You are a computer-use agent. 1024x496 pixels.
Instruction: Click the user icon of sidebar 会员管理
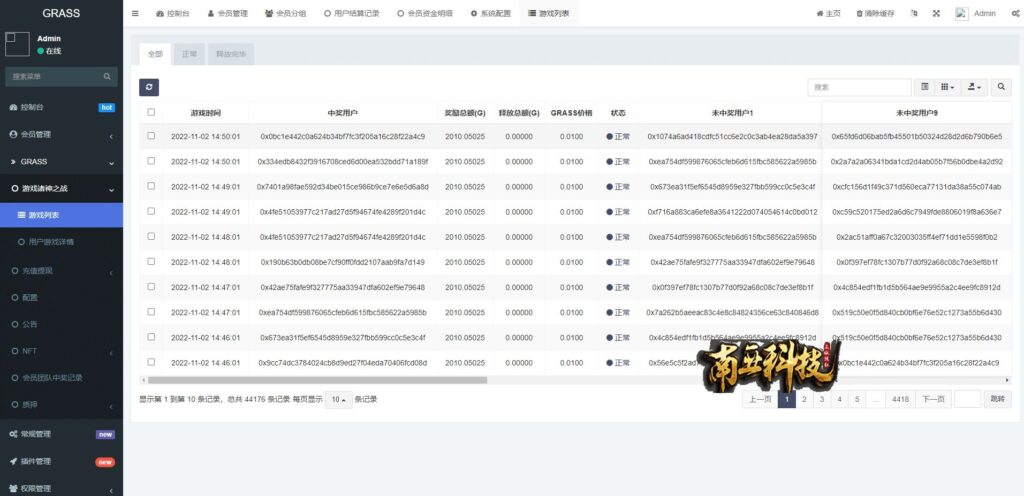click(13, 134)
